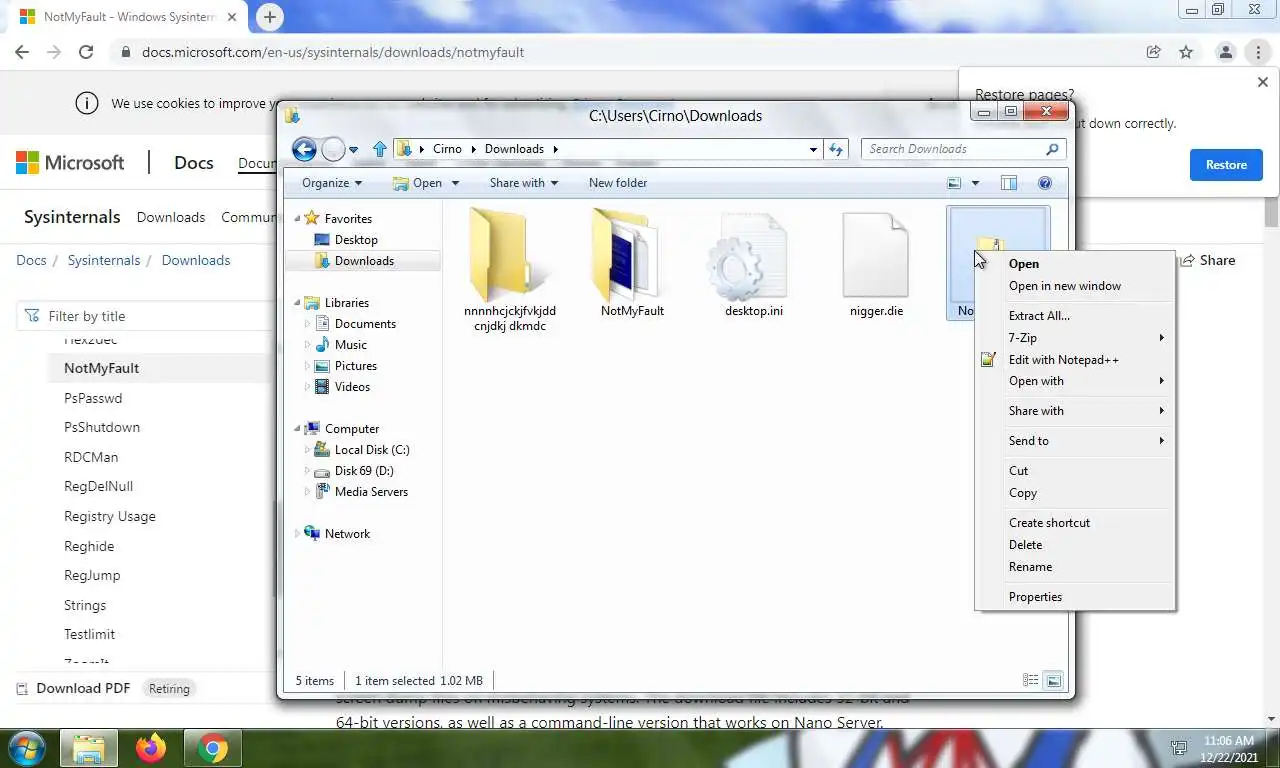Click the Microsoft logo
Screen dimensions: 1280x768
70,163
